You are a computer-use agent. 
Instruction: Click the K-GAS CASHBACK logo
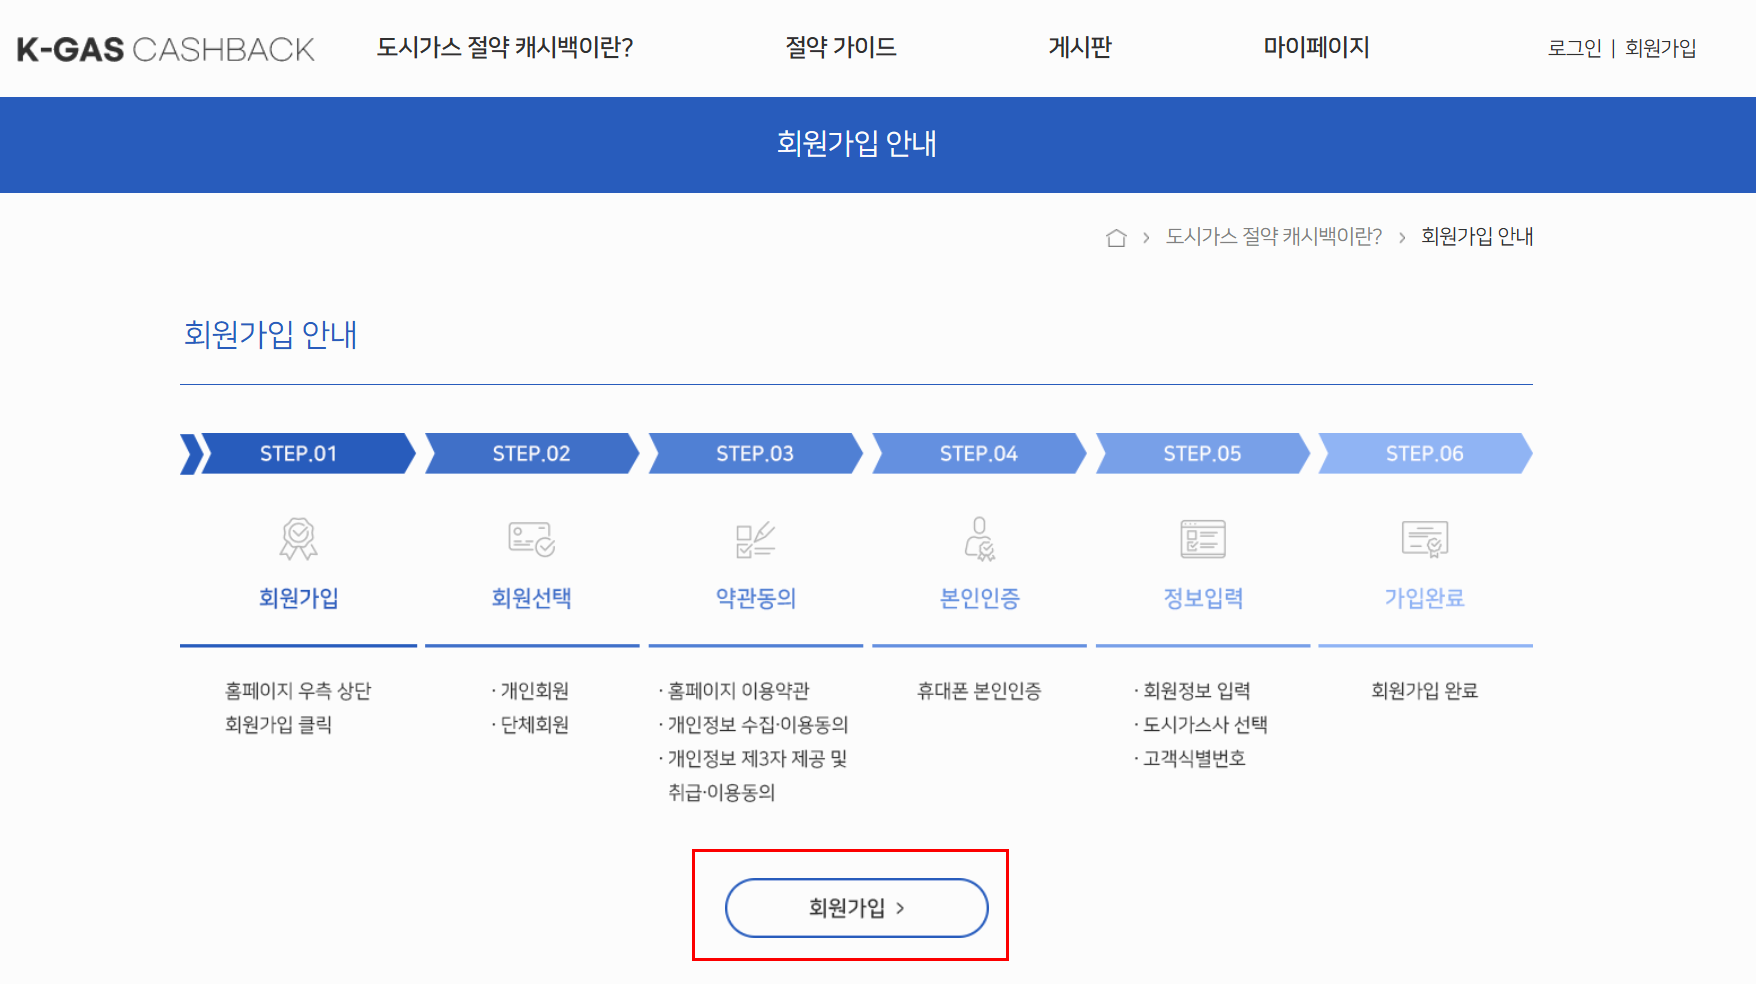[163, 47]
